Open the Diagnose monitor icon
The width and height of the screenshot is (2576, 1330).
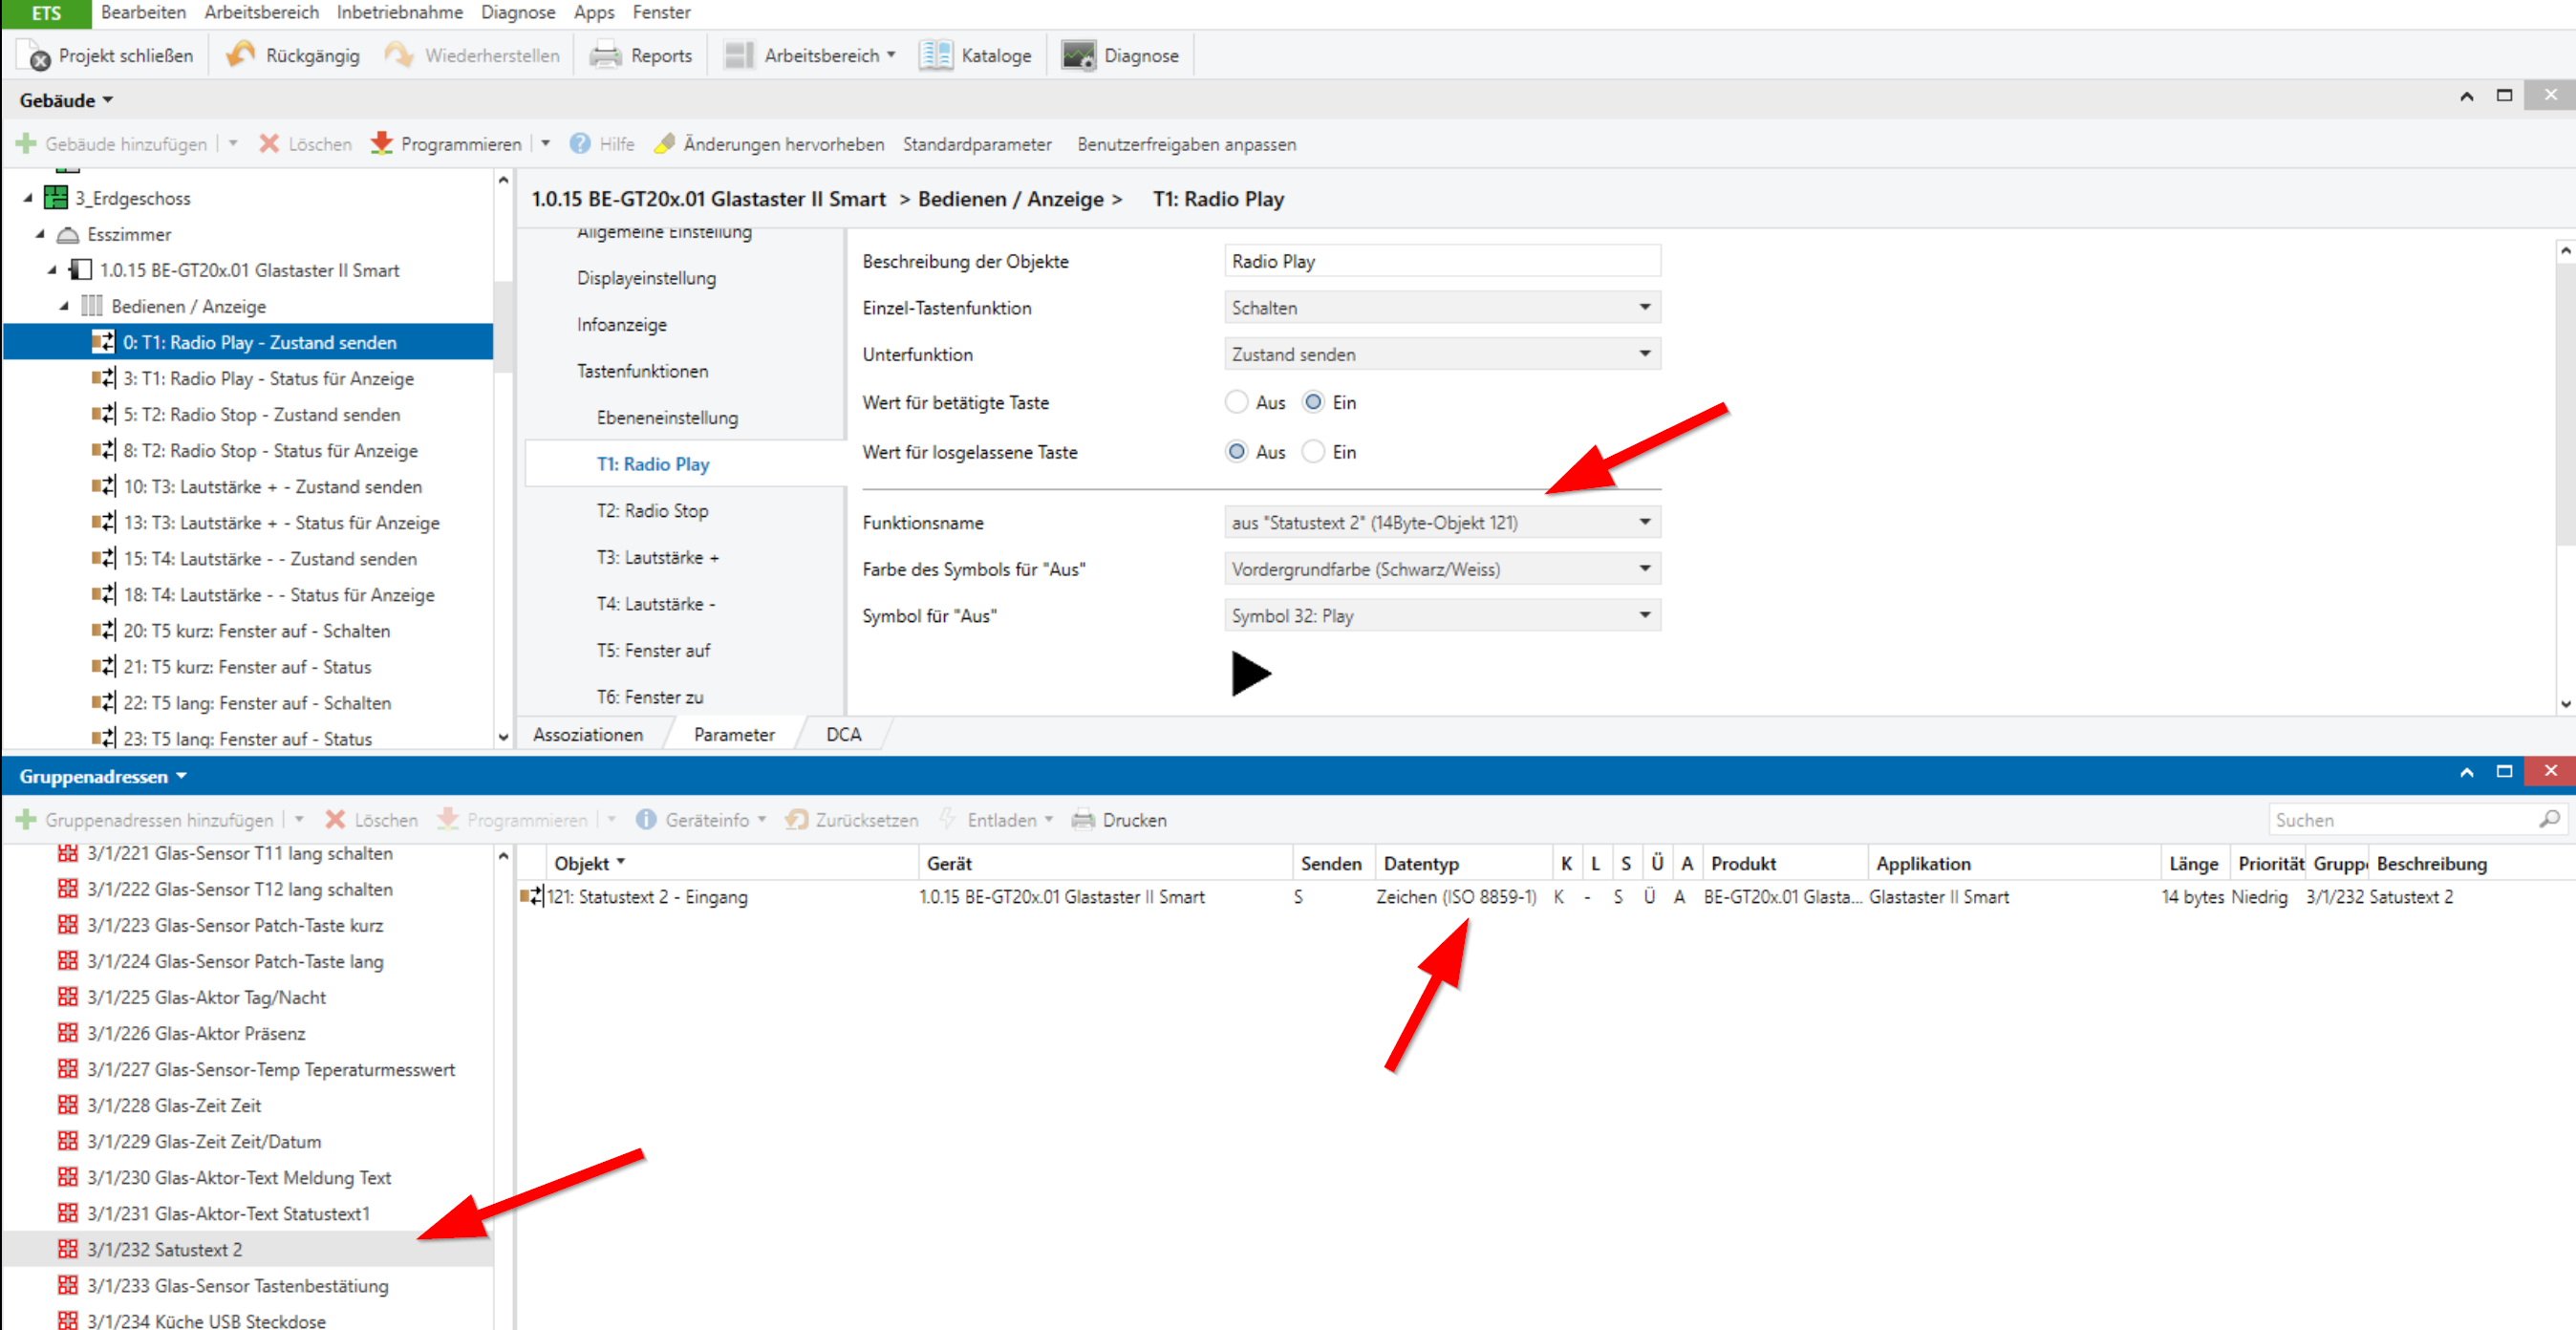[1078, 55]
